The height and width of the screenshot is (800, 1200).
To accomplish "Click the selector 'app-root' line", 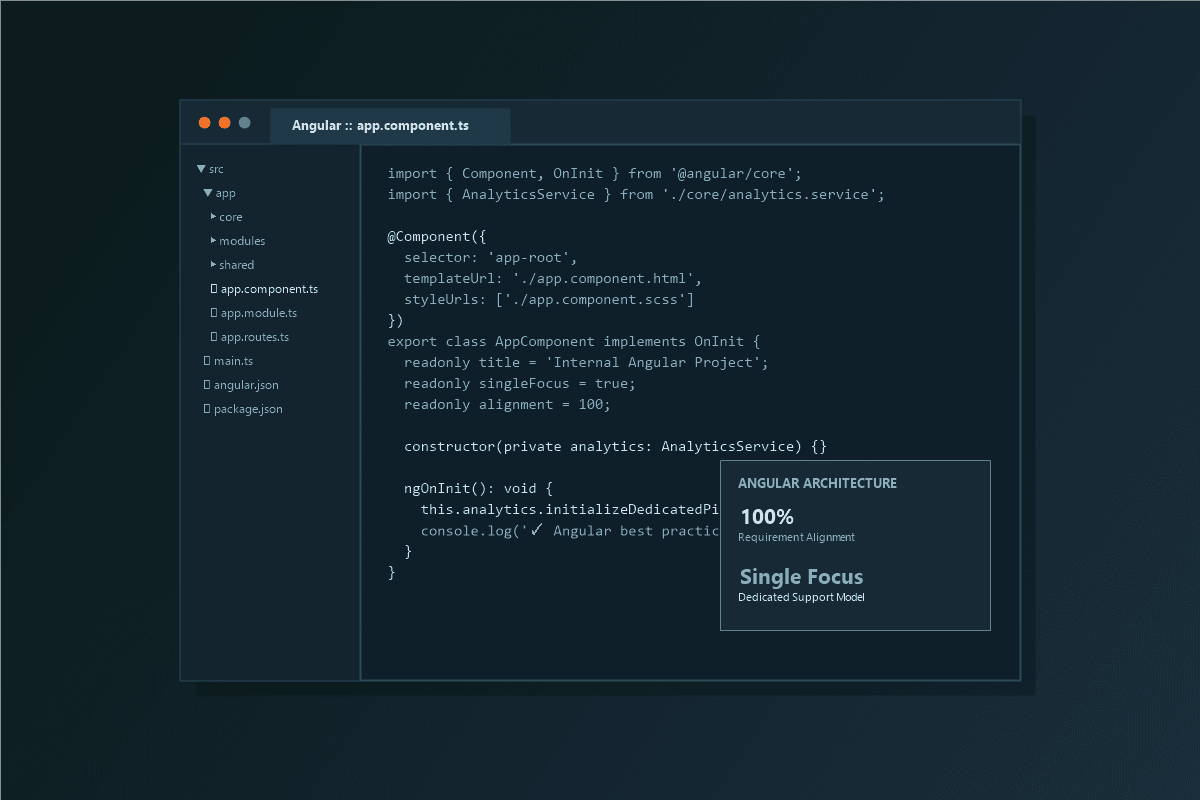I will (x=491, y=257).
